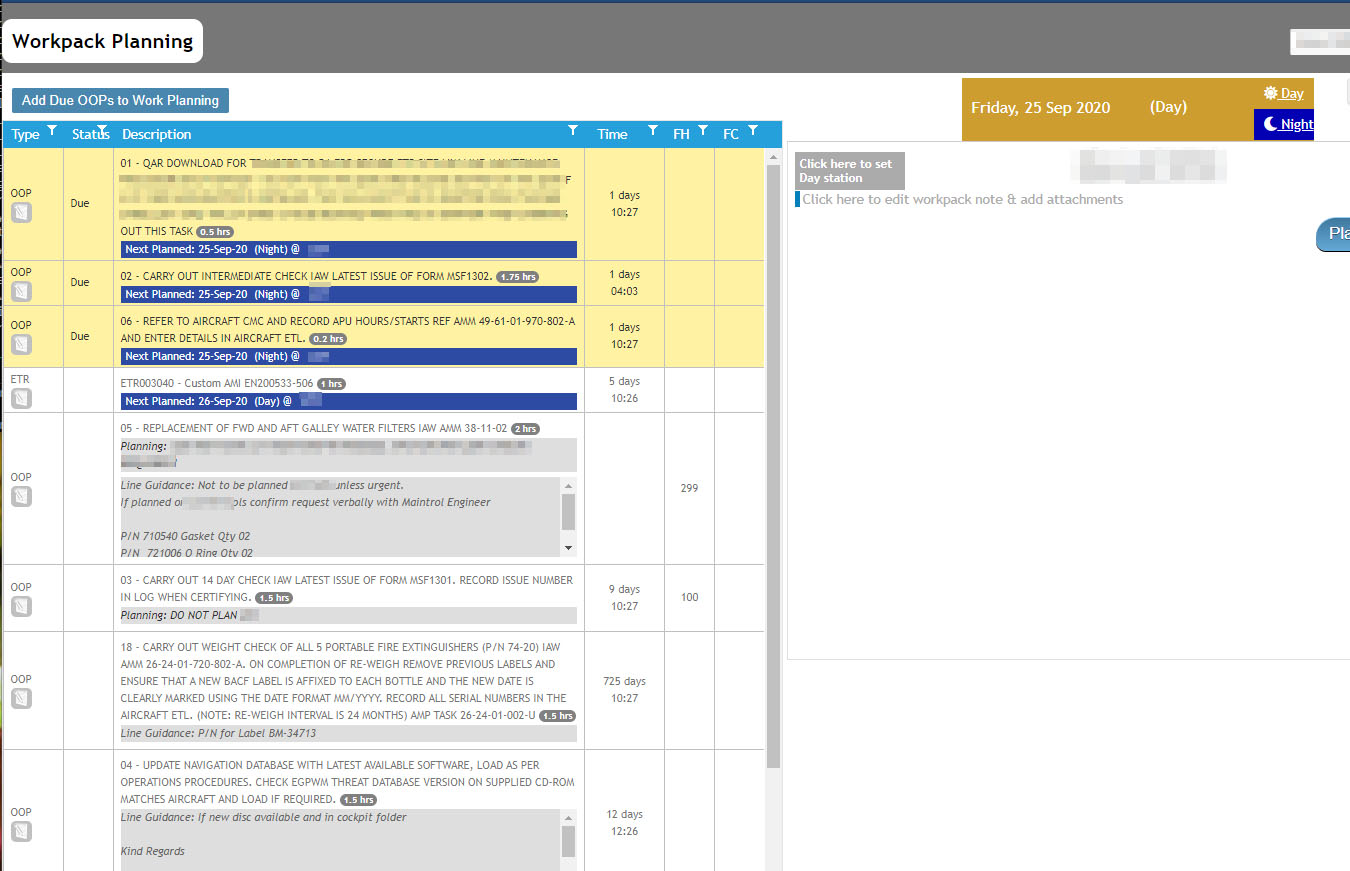
Task: Click task card icon for QAR DOWNLOAD row
Action: tap(21, 212)
